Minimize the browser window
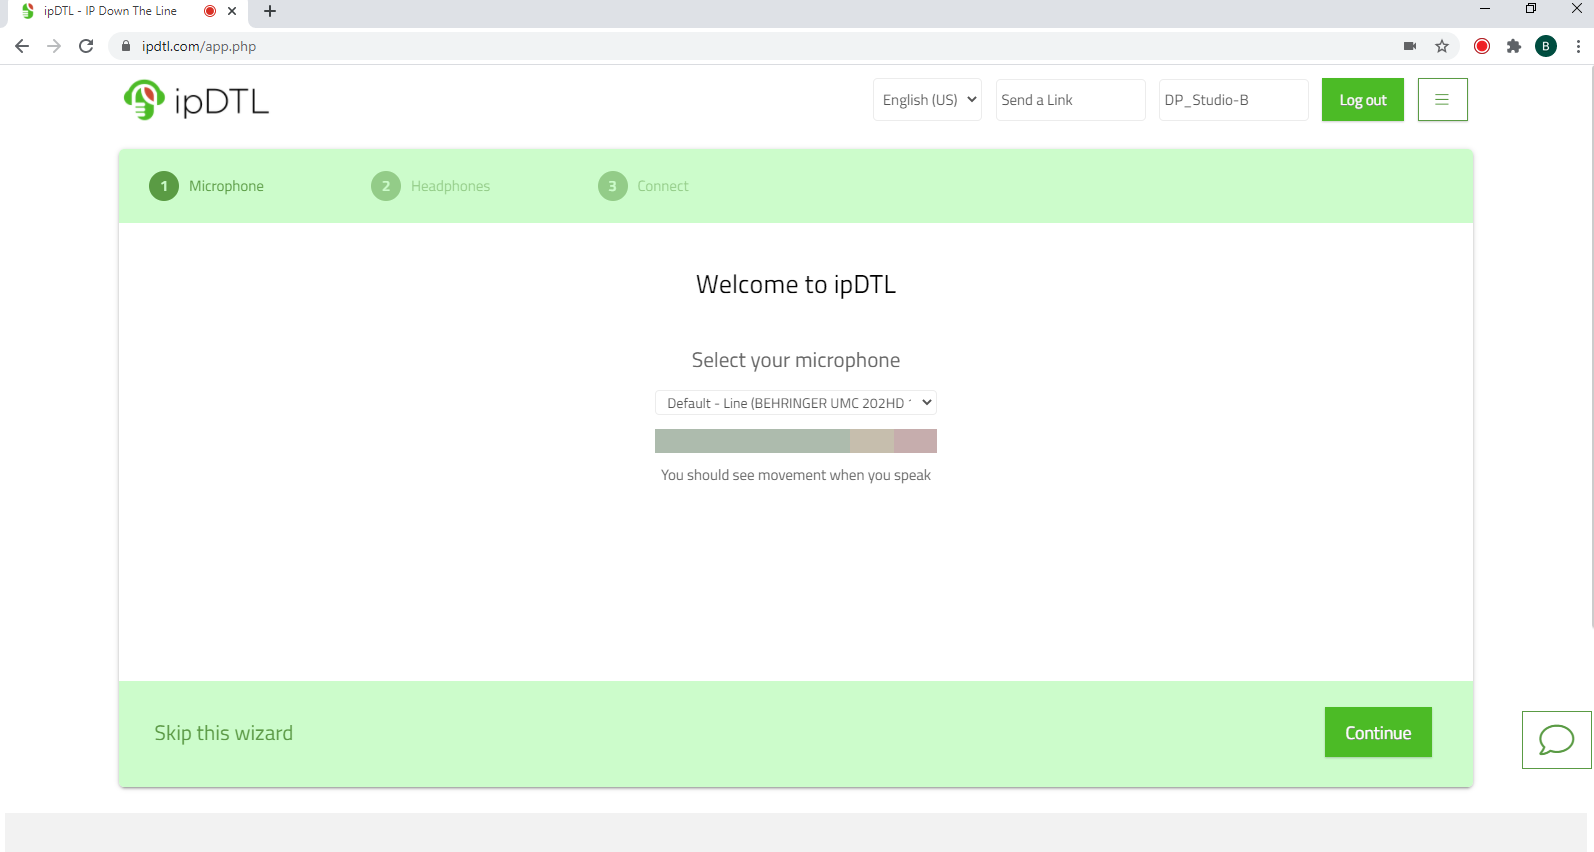This screenshot has width=1594, height=852. pyautogui.click(x=1485, y=9)
